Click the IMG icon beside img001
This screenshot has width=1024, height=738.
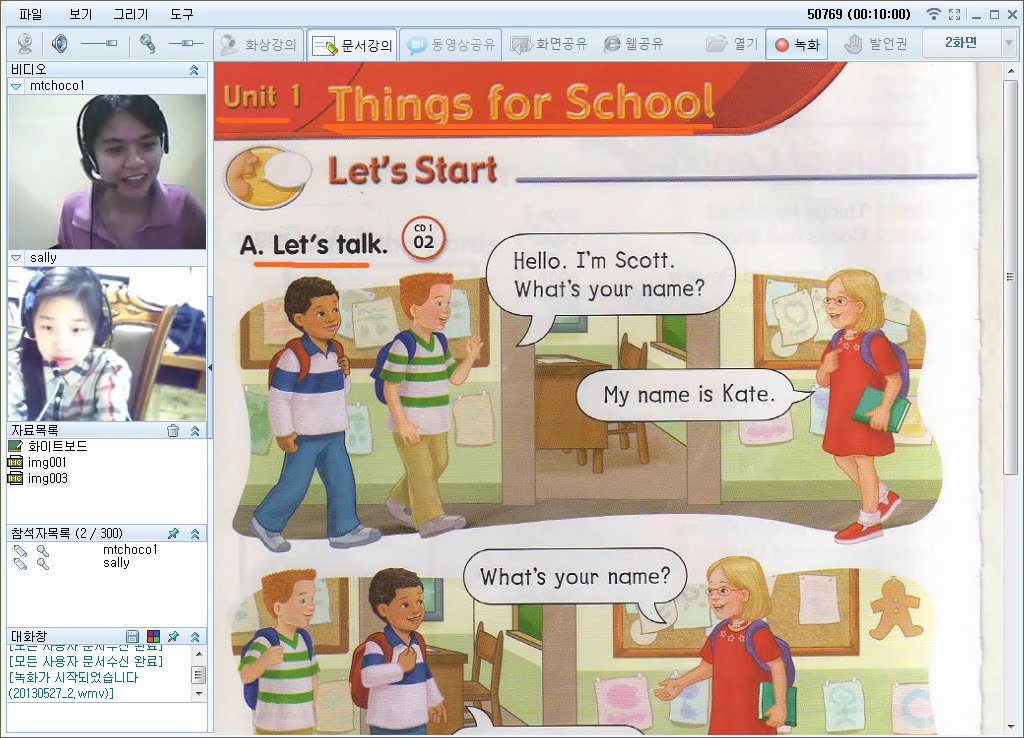15,462
